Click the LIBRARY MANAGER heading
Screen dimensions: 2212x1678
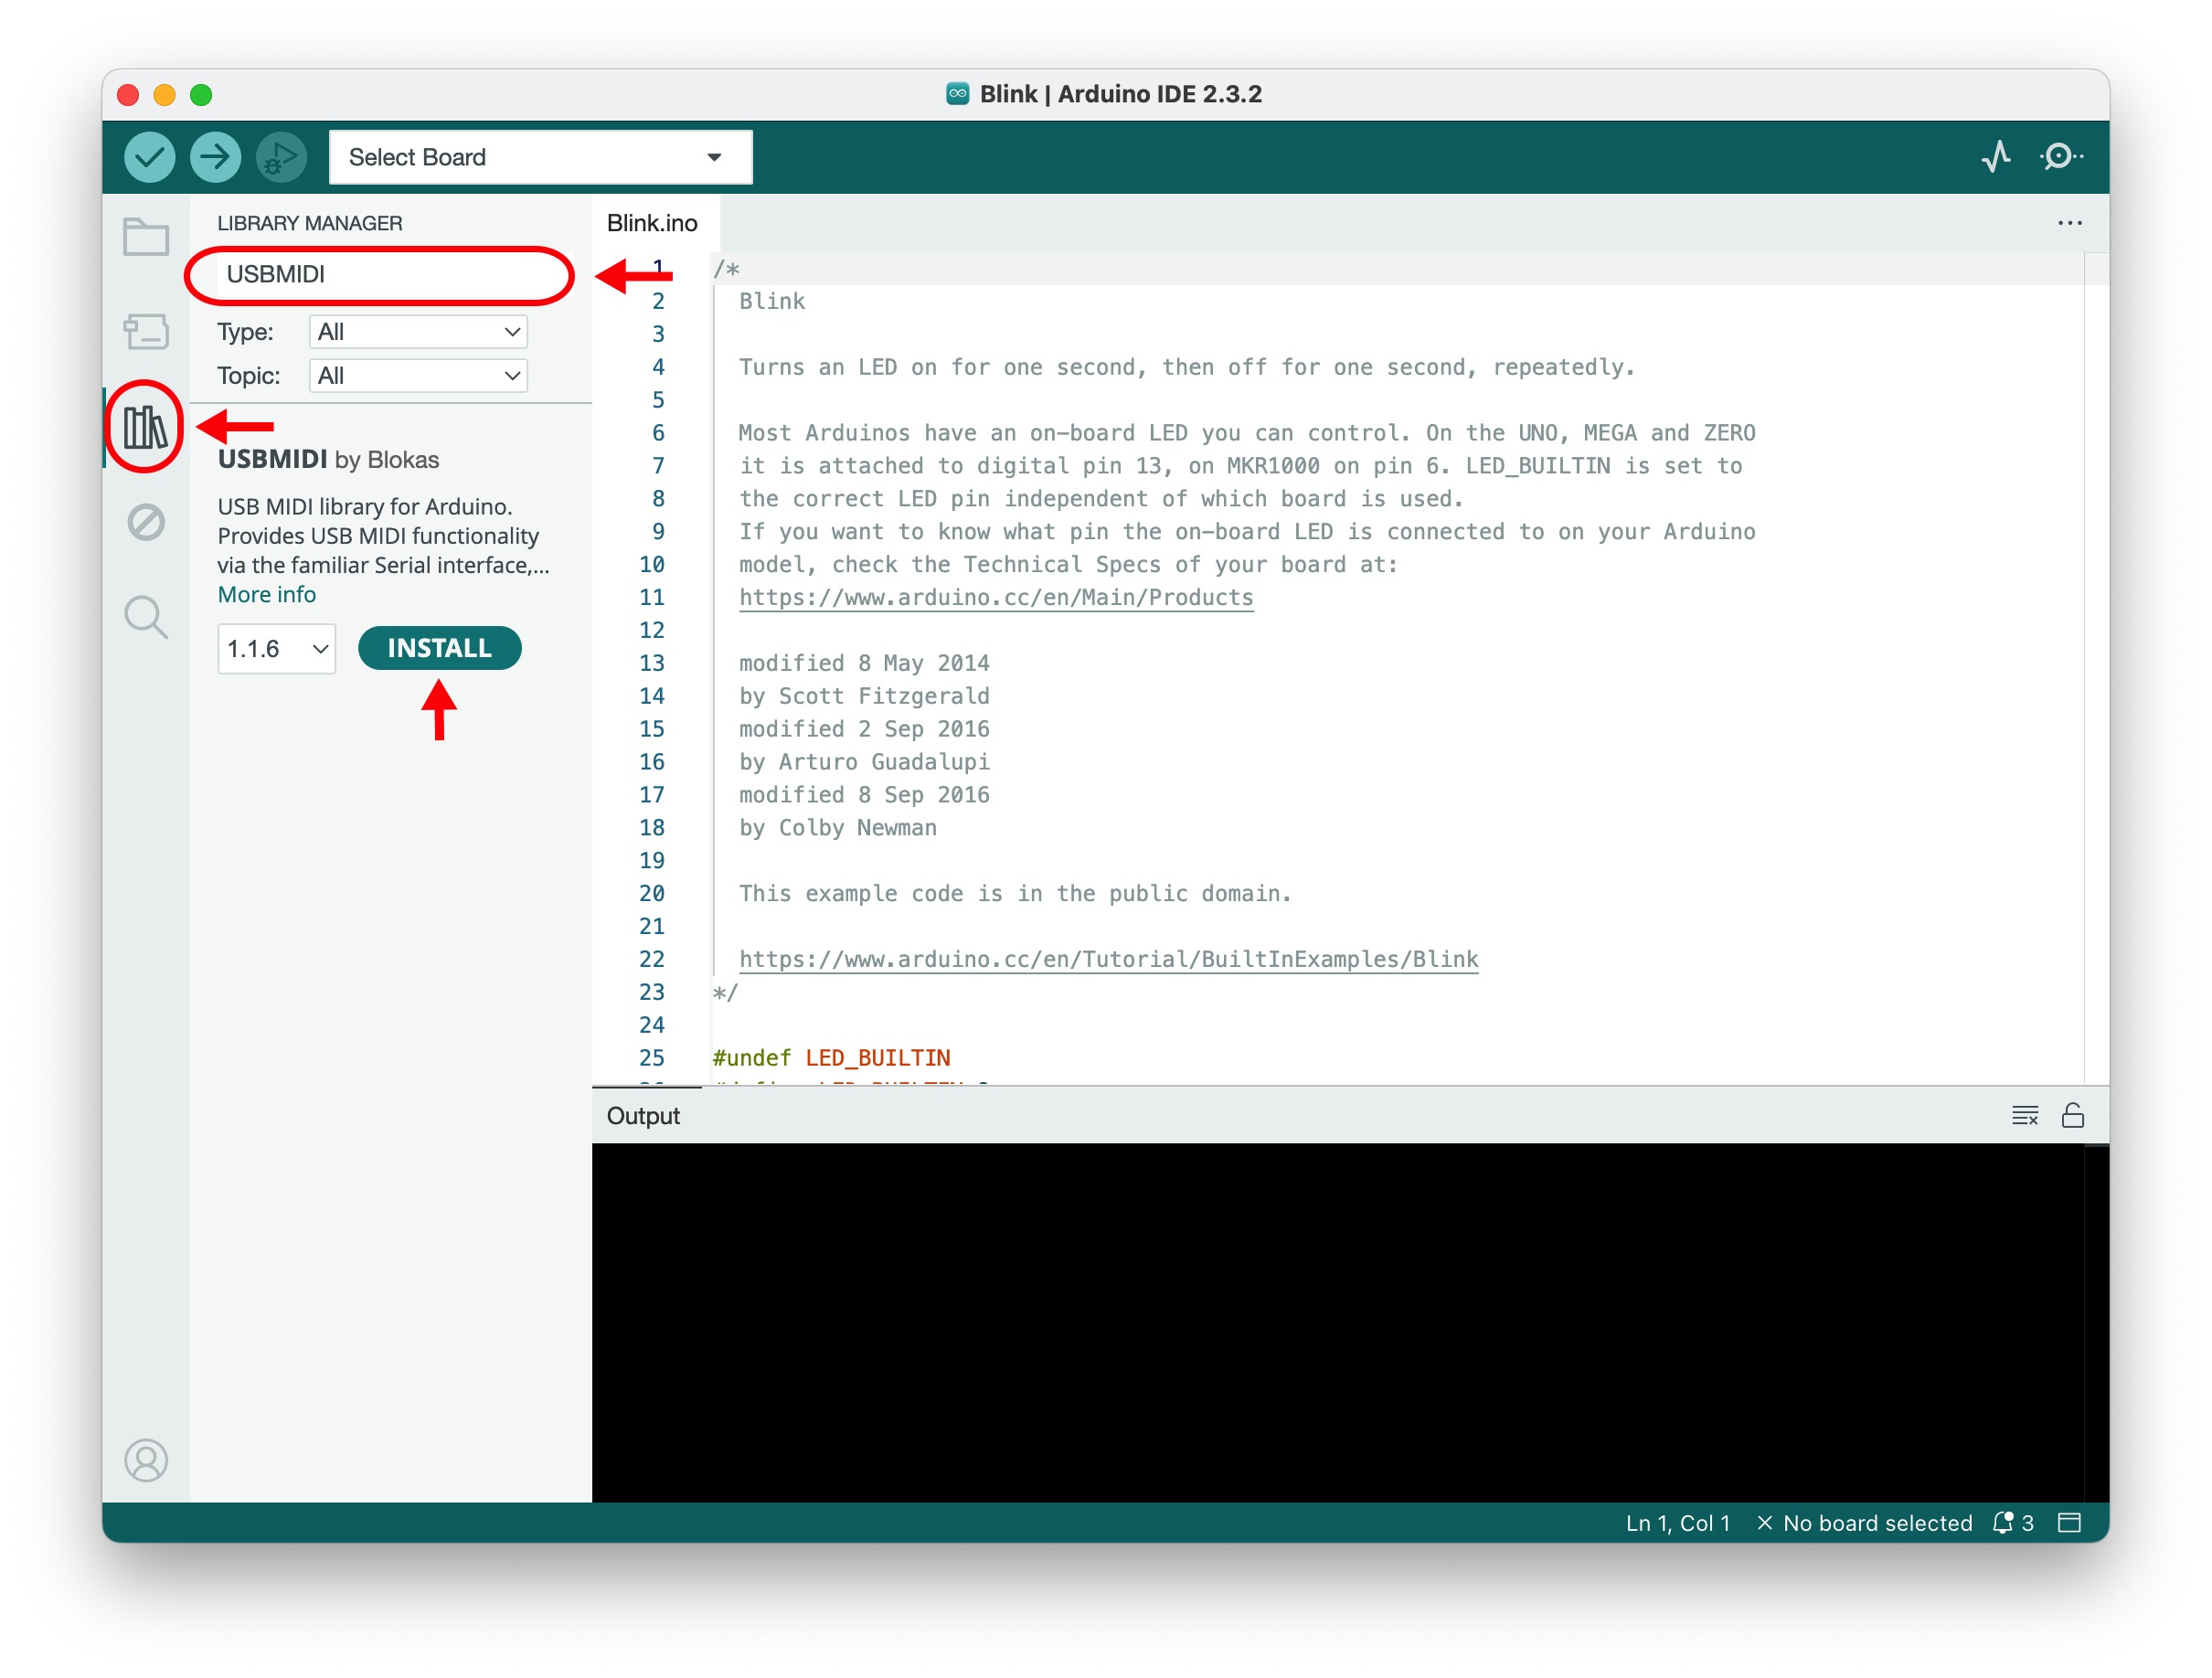[x=310, y=223]
